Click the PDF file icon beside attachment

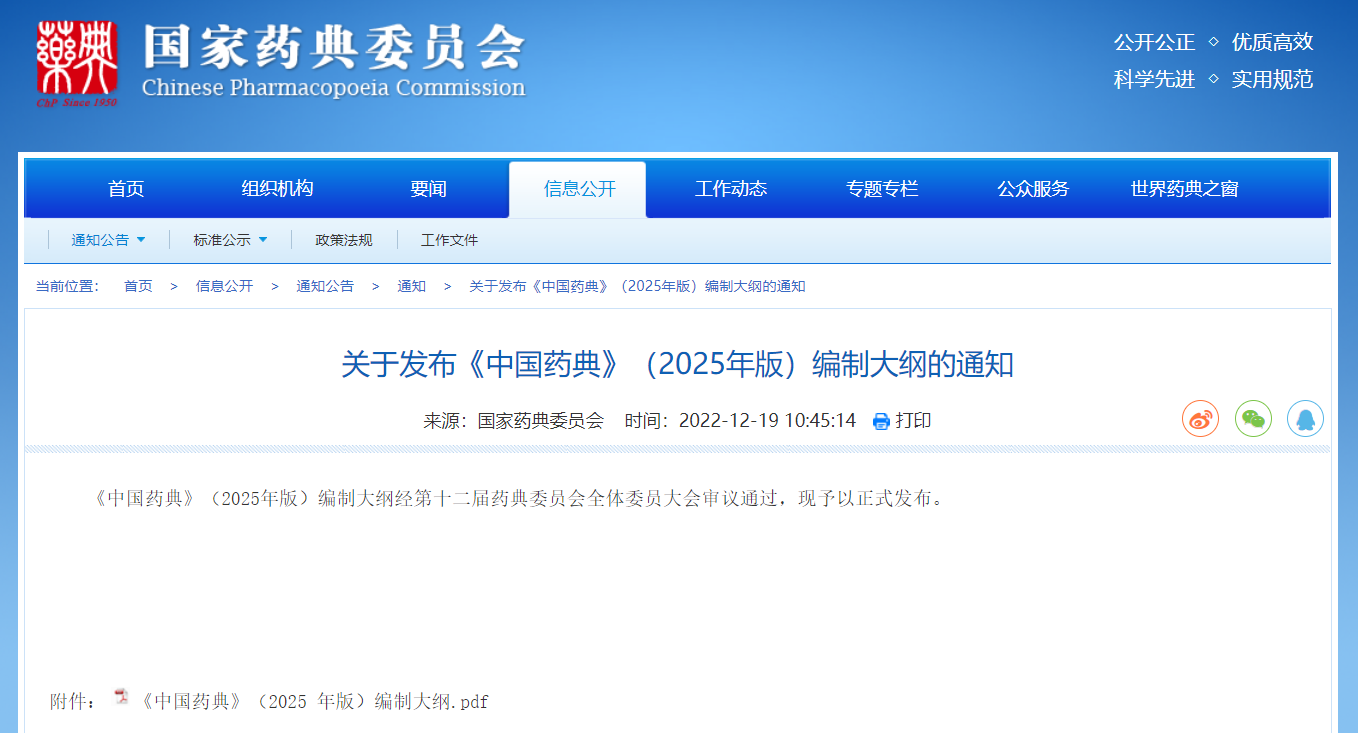point(121,697)
